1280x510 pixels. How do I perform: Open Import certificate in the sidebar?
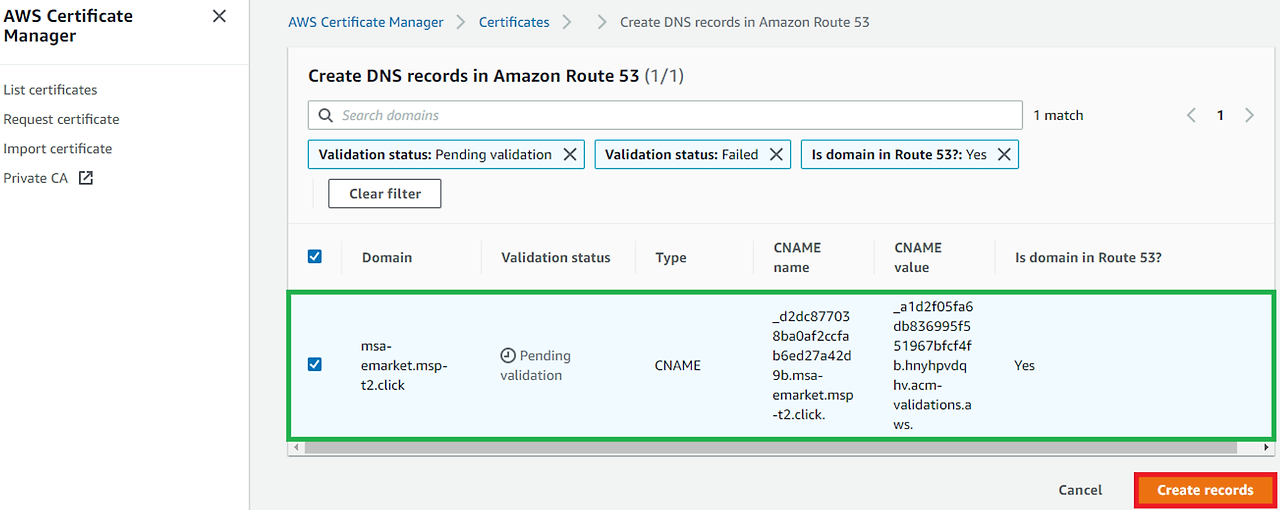tap(58, 149)
